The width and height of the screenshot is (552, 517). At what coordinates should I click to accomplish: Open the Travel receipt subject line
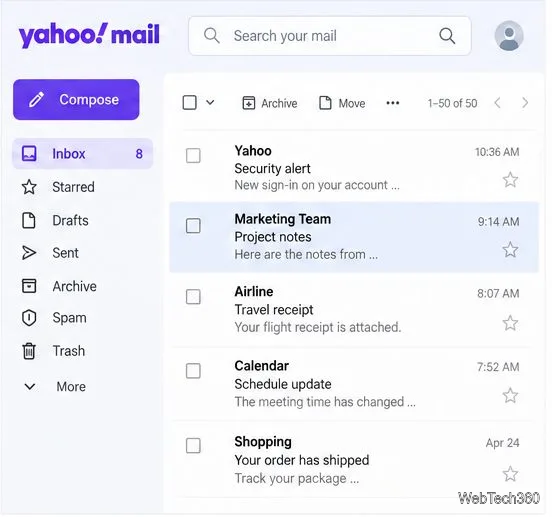(x=274, y=310)
